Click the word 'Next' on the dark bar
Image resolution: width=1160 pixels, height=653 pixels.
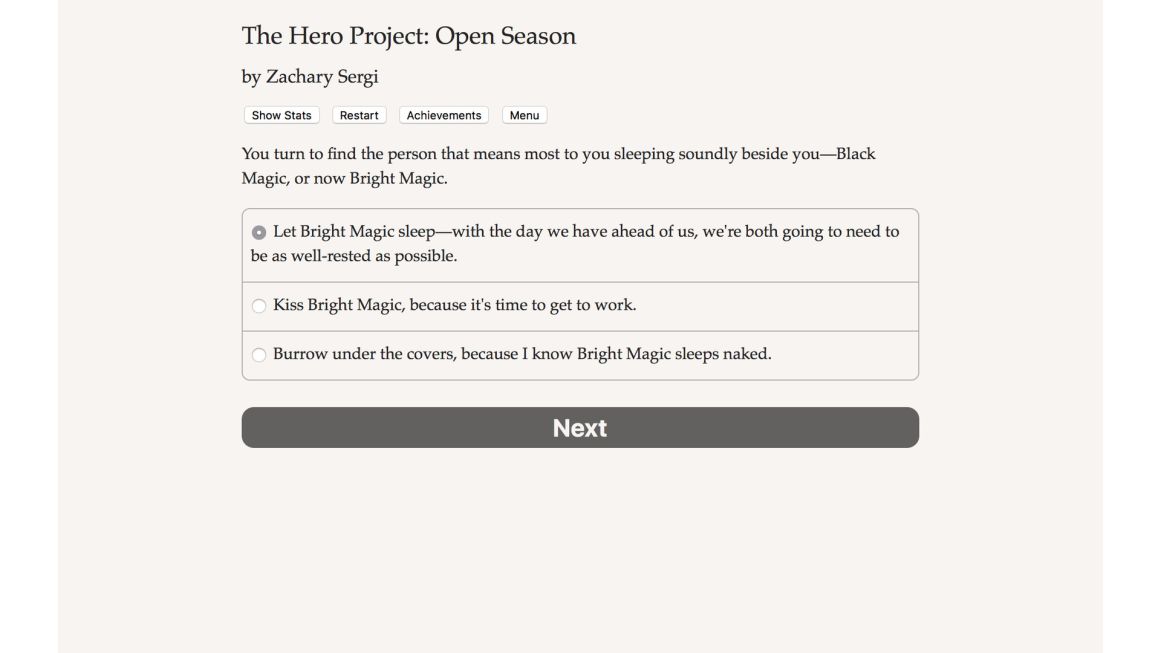coord(580,427)
